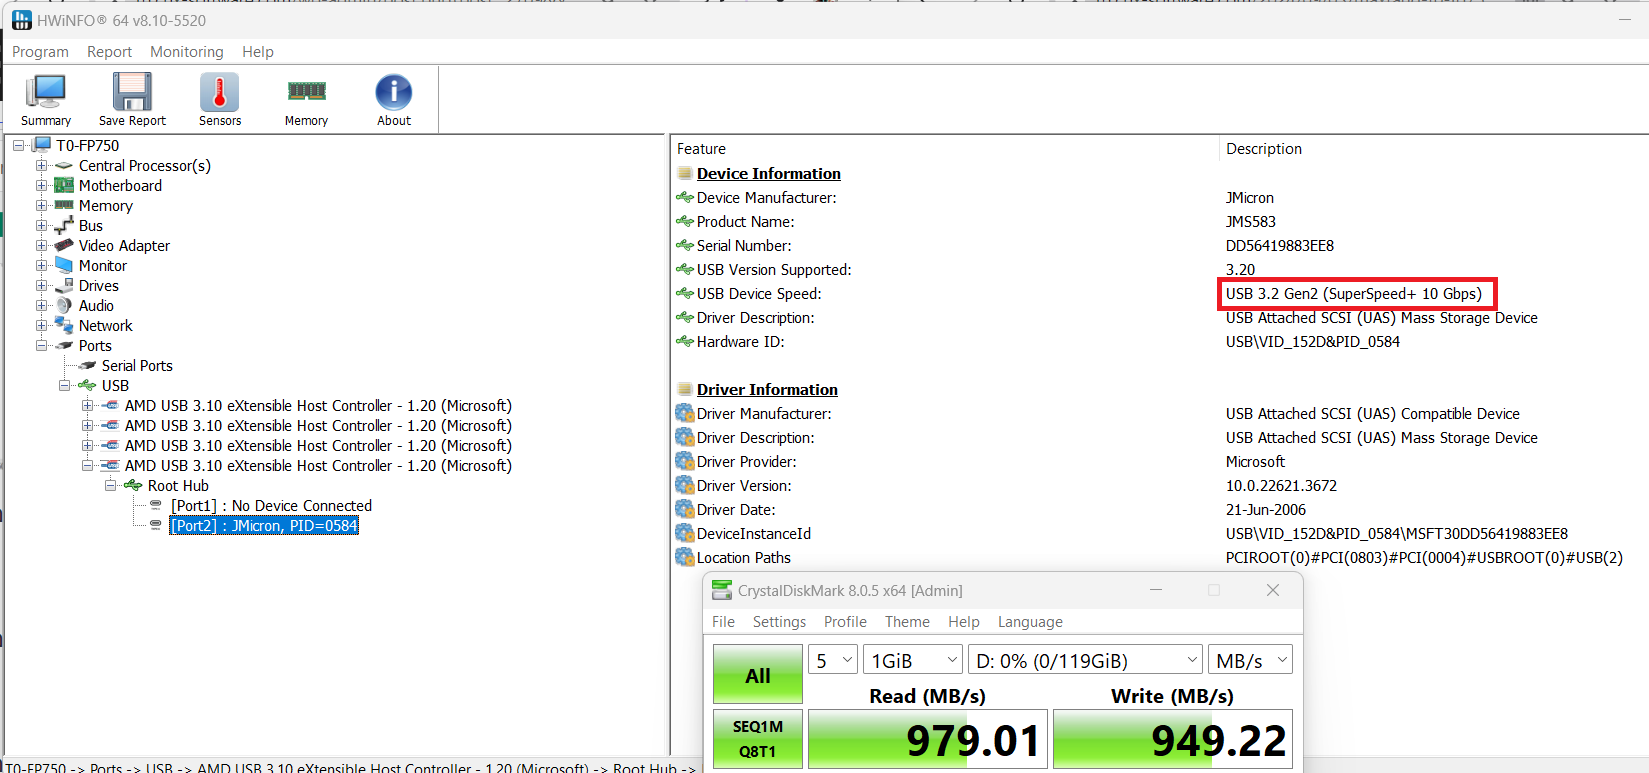Click the CrystalDiskMark title bar icon

click(722, 591)
